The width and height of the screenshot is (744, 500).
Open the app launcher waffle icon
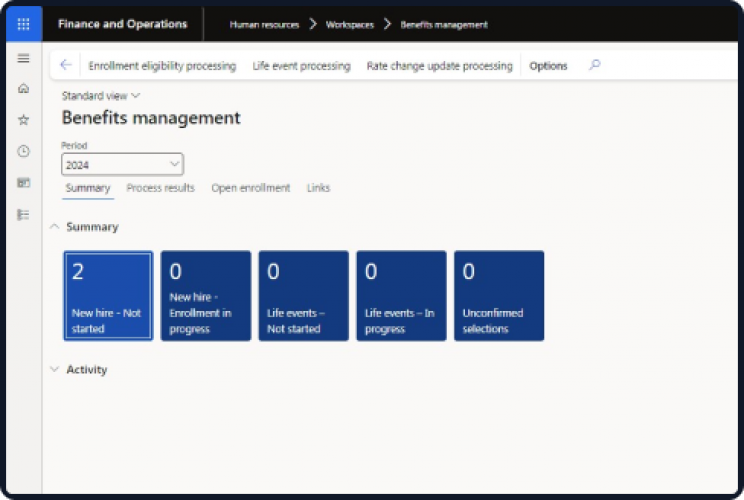[x=23, y=24]
